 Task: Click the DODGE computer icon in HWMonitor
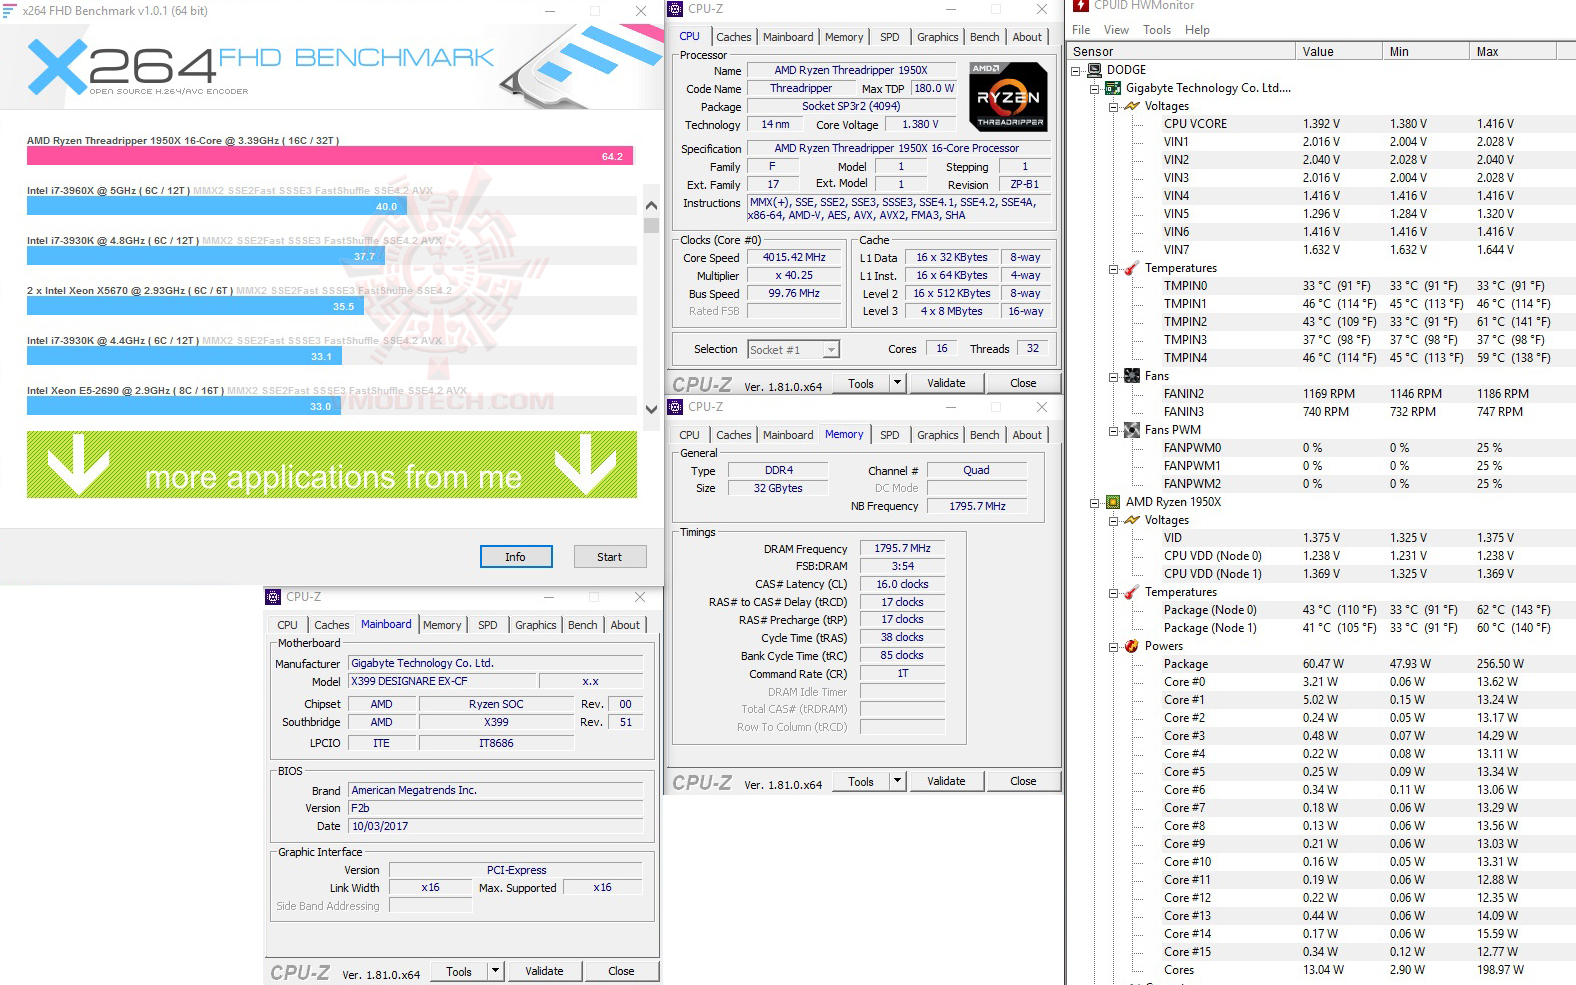coord(1094,70)
